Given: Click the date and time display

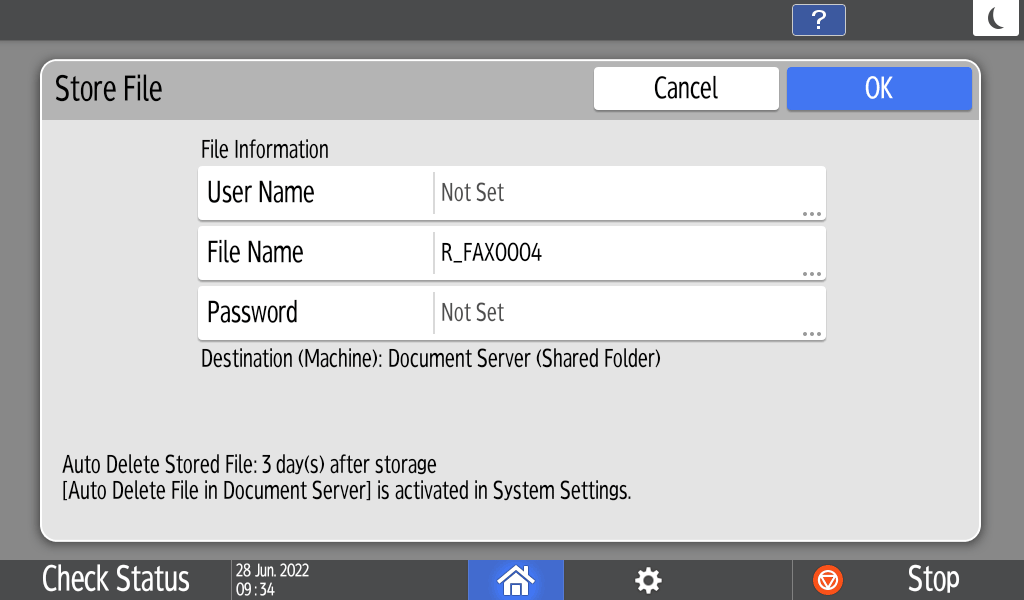Looking at the screenshot, I should 272,579.
